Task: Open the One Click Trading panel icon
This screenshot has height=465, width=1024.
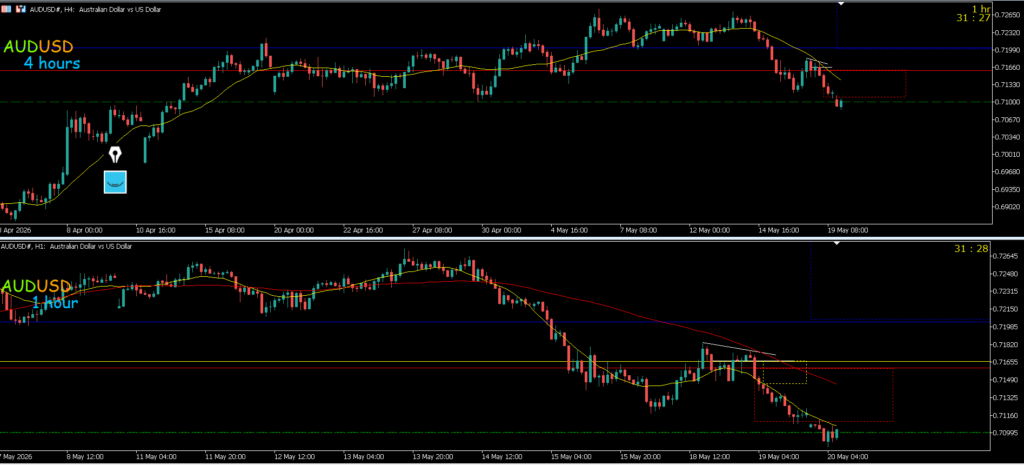Action: pyautogui.click(x=8, y=10)
